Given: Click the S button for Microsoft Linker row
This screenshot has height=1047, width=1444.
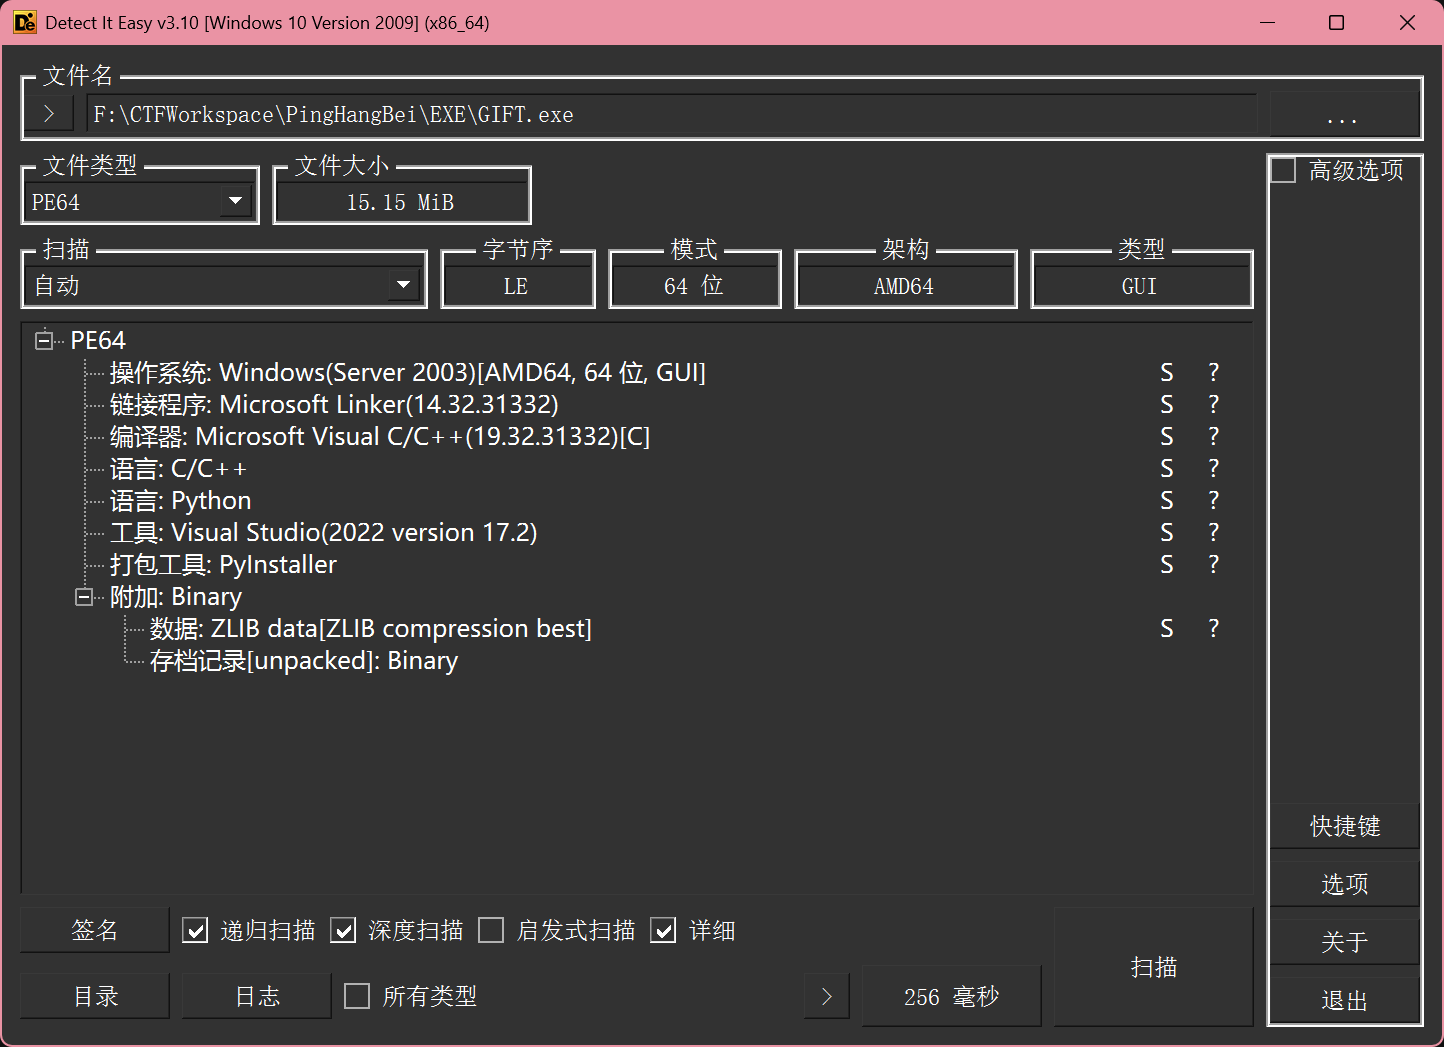Looking at the screenshot, I should [1166, 404].
